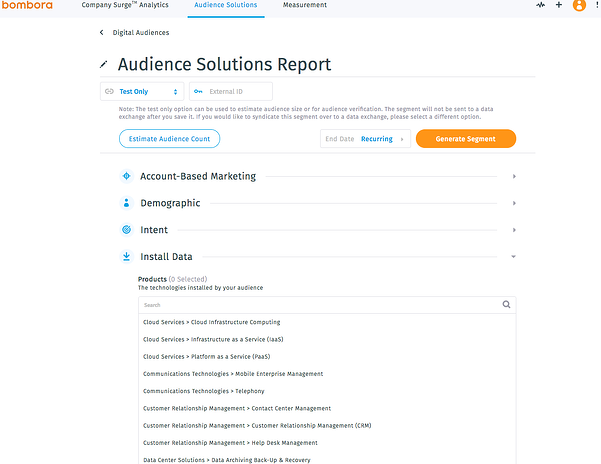Image resolution: width=601 pixels, height=464 pixels.
Task: Open the orange user profile avatar
Action: [579, 5]
